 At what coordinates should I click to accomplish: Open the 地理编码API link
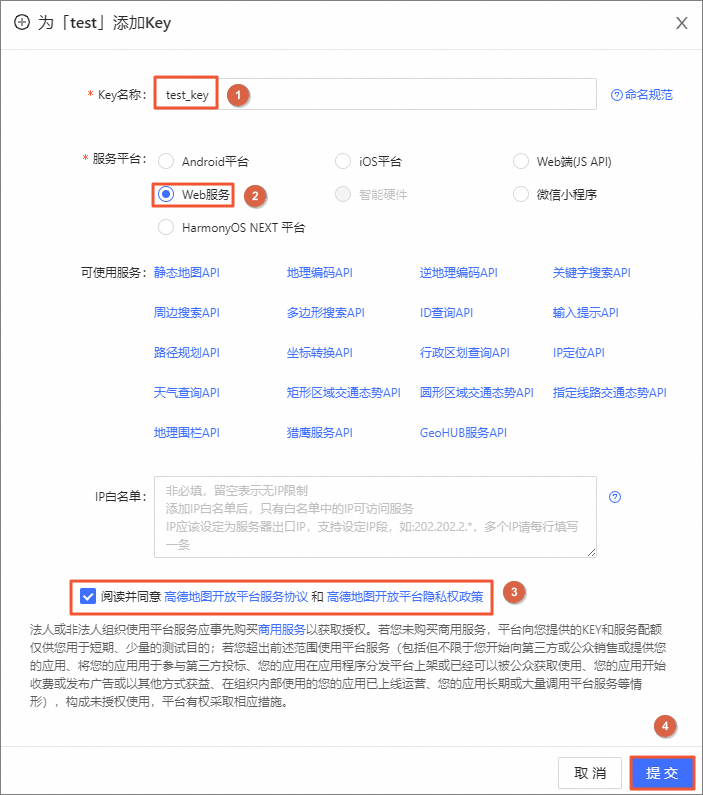(x=319, y=273)
